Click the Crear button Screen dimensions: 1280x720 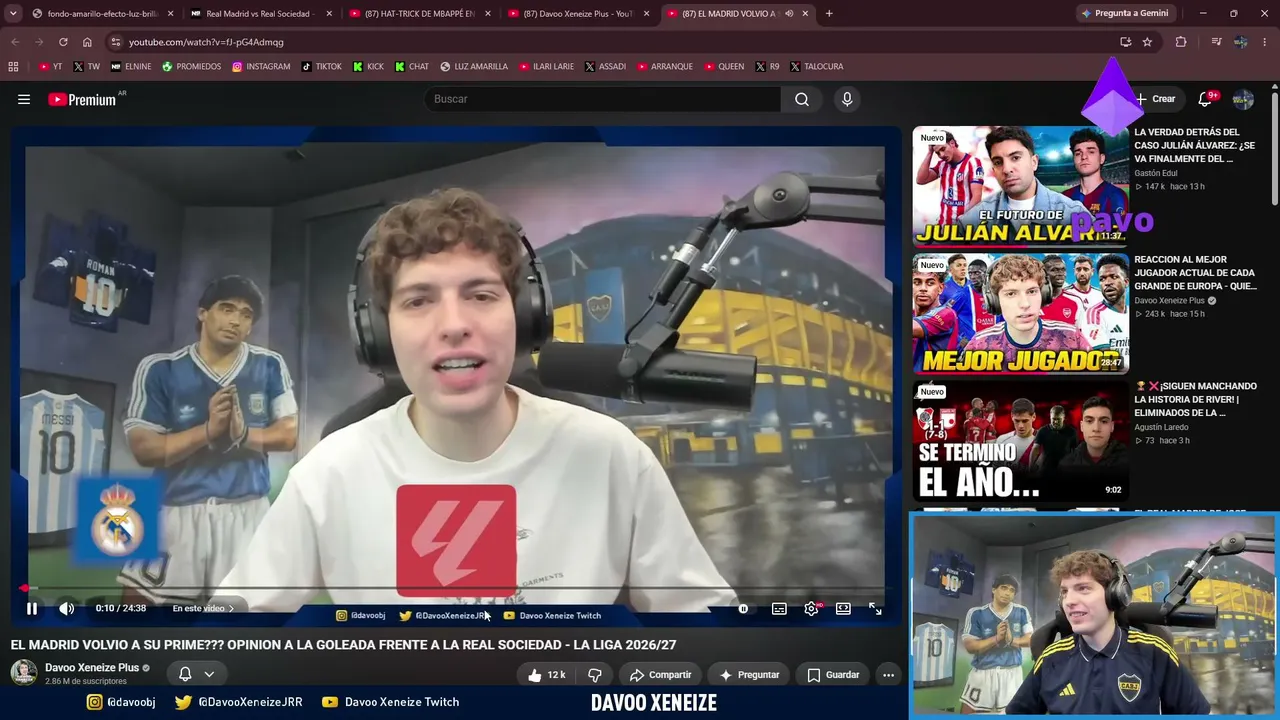coord(1155,99)
